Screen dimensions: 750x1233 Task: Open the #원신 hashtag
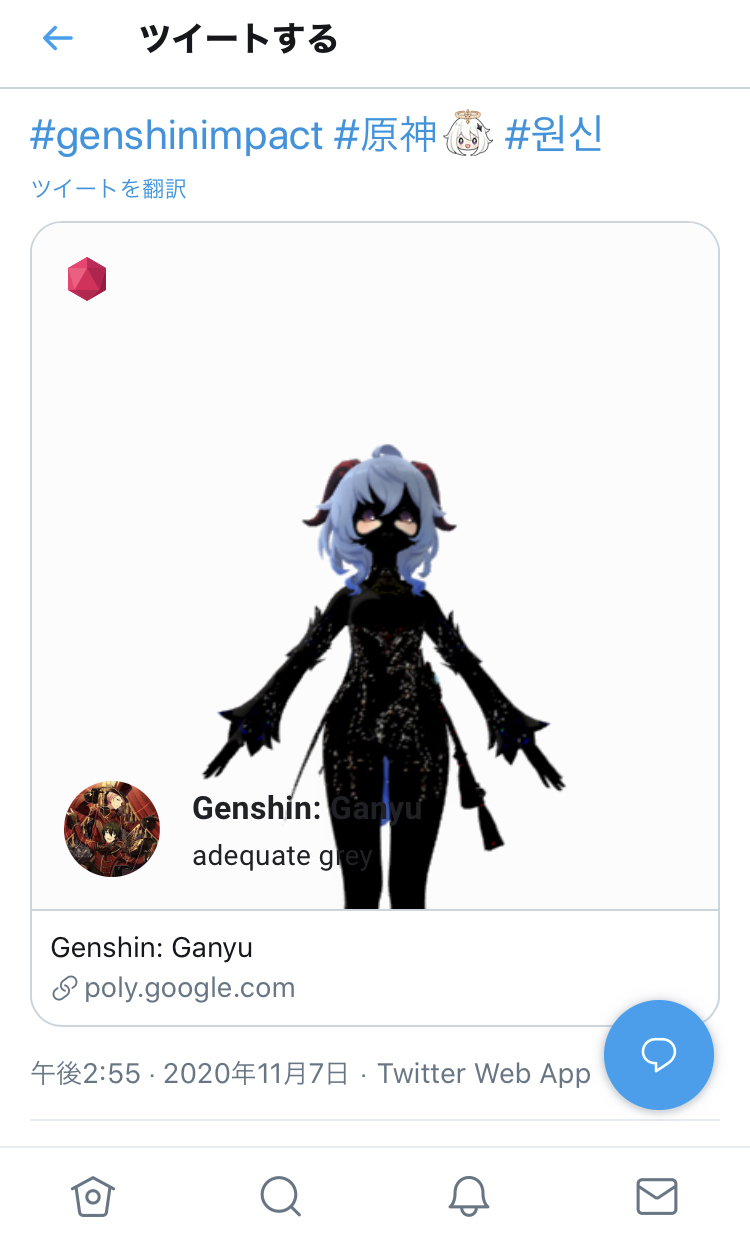point(554,134)
